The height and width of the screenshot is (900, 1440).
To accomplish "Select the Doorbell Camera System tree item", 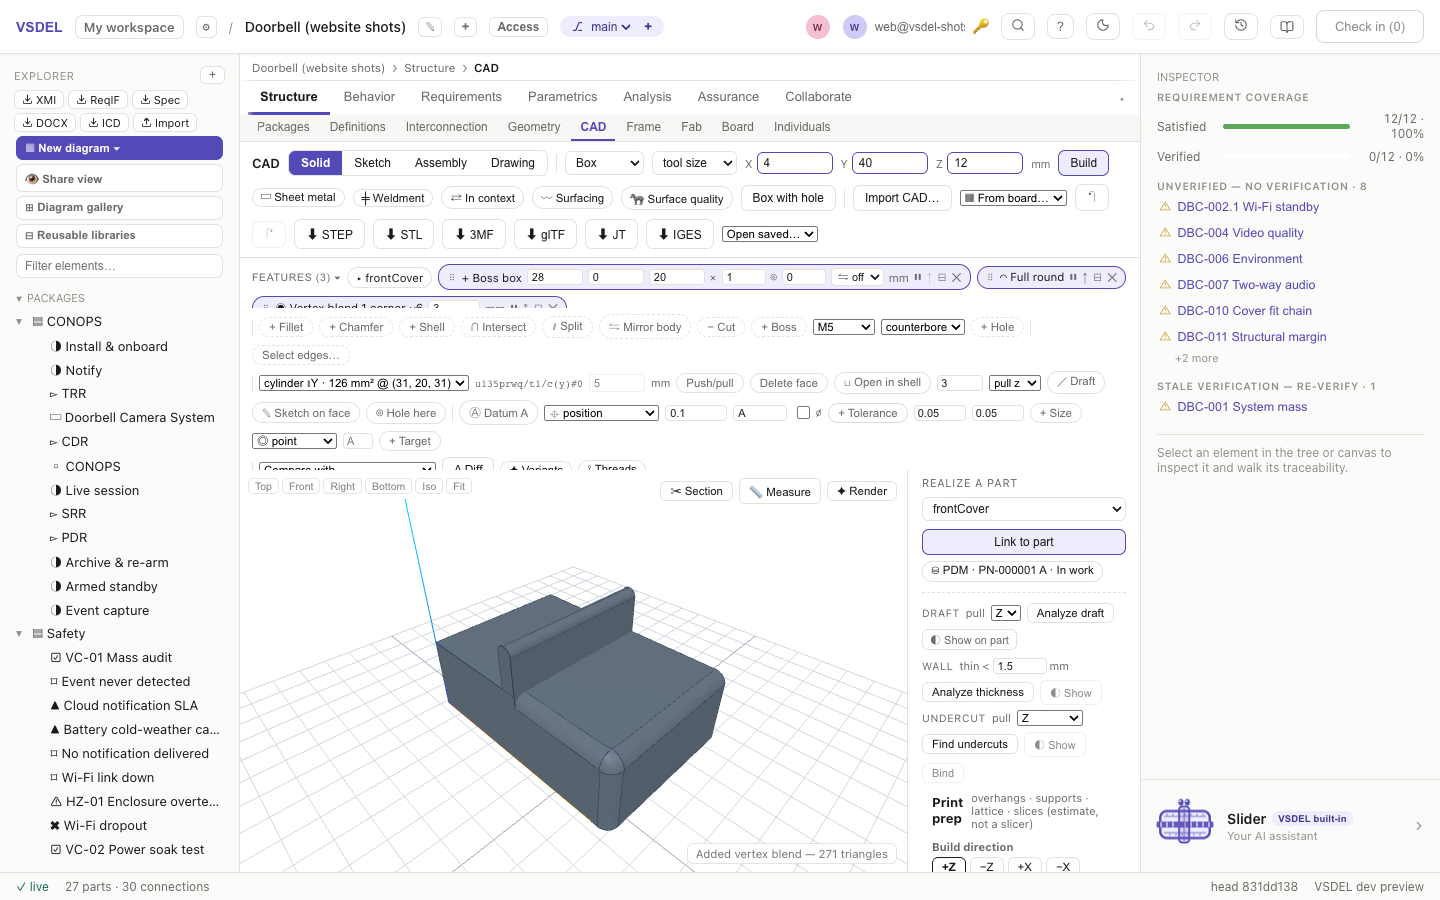I will pos(140,418).
